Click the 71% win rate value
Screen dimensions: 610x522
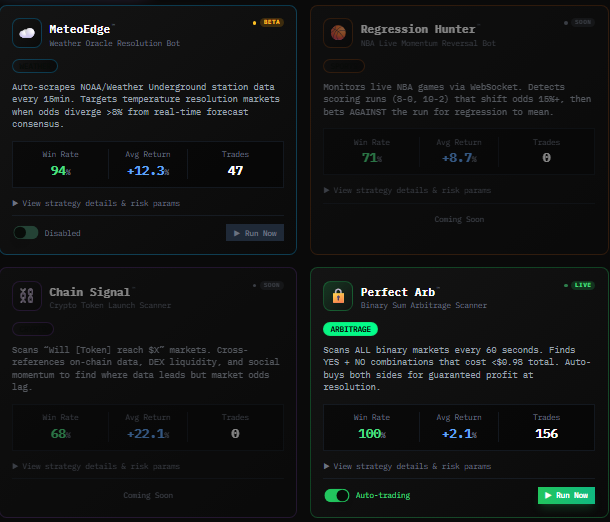tap(372, 158)
